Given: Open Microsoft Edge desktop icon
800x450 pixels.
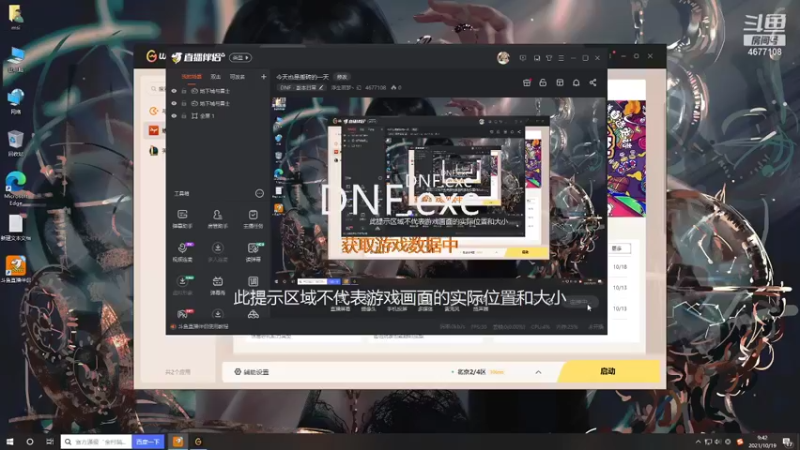Looking at the screenshot, I should pyautogui.click(x=16, y=188).
